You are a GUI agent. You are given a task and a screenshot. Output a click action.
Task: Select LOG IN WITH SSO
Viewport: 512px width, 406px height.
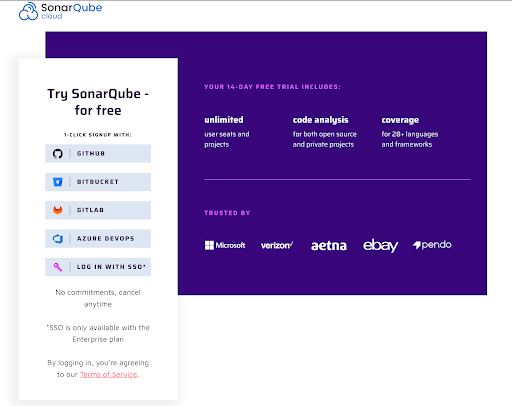[98, 267]
